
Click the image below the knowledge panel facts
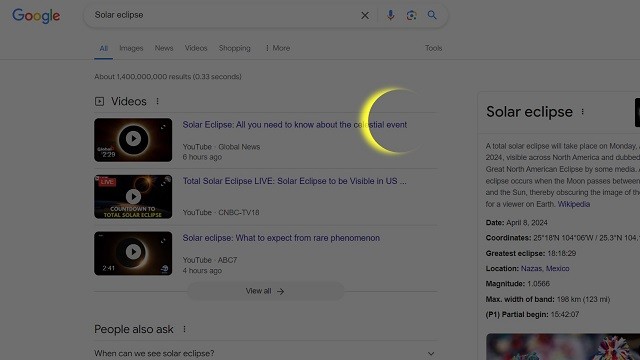click(x=563, y=347)
